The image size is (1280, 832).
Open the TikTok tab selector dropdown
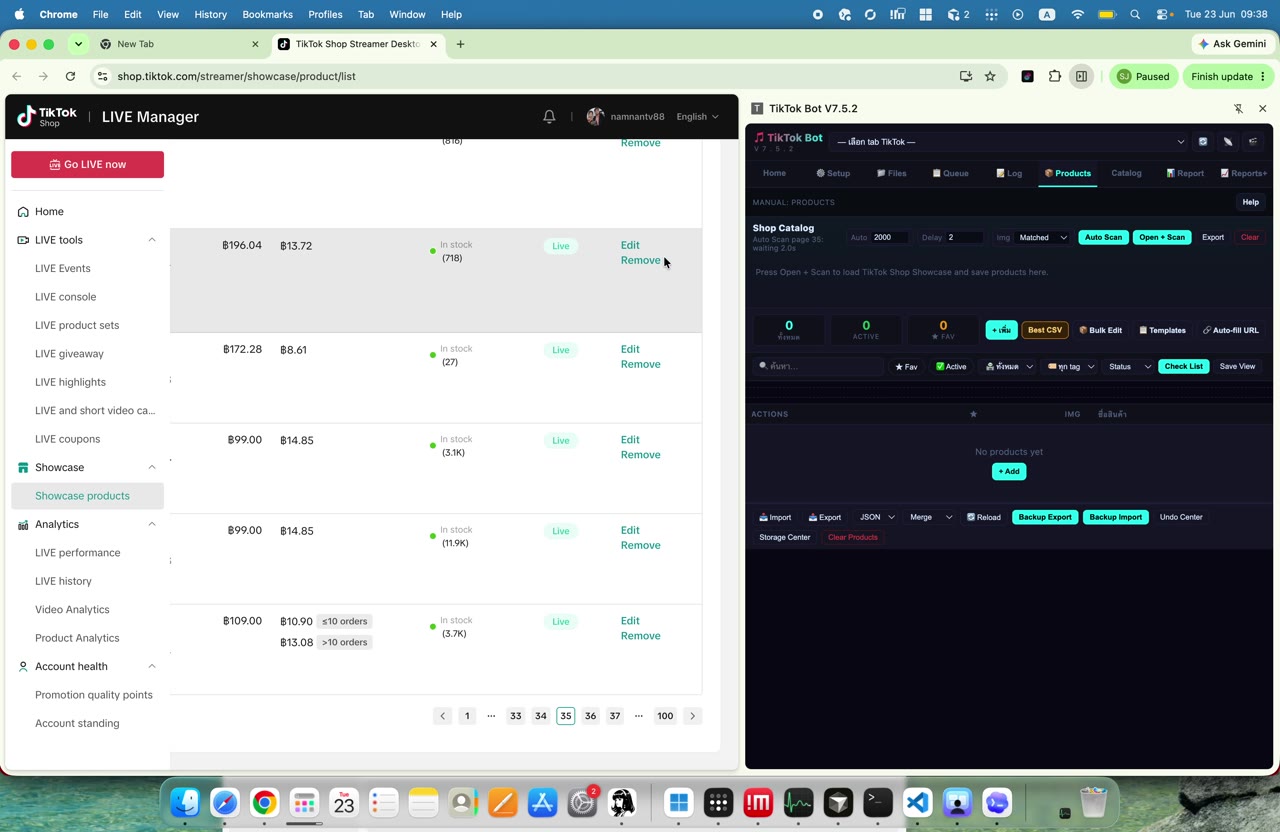click(1010, 142)
